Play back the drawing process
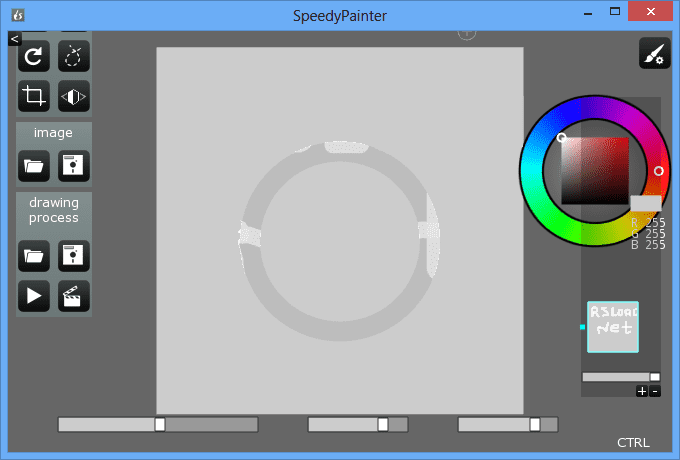The width and height of the screenshot is (680, 460). tap(34, 295)
